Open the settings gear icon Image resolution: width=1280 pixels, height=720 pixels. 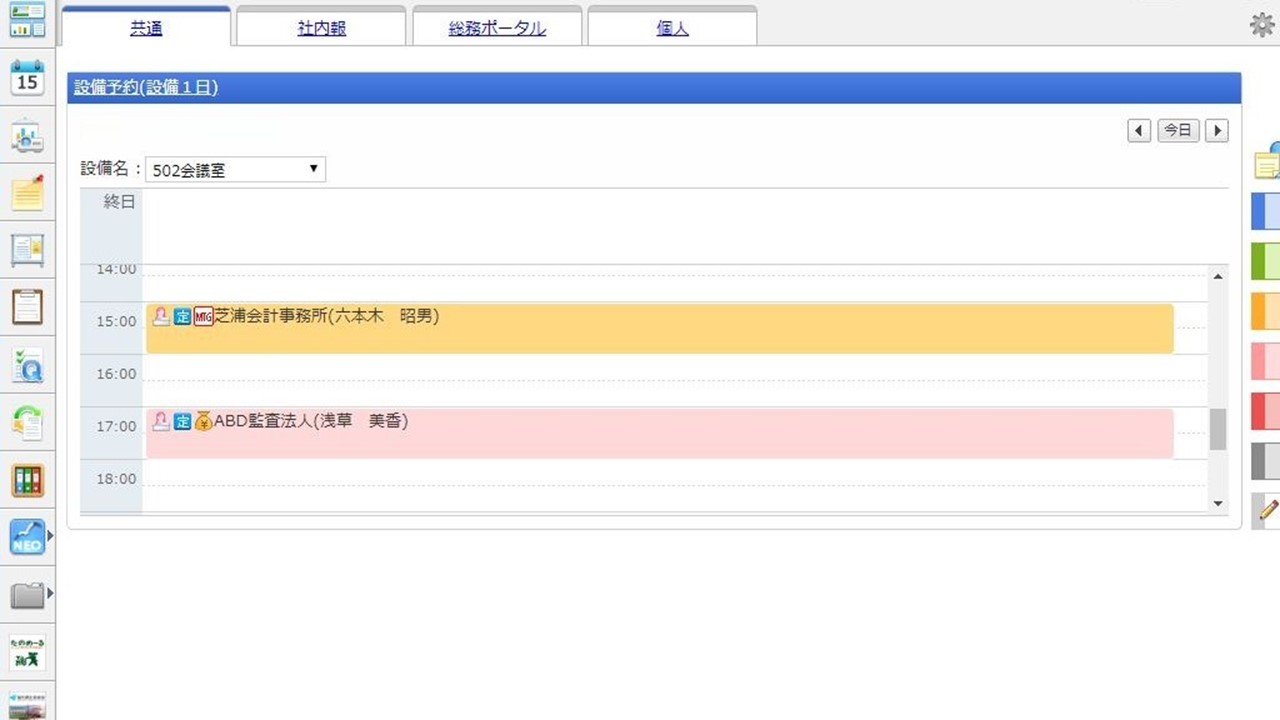point(1263,25)
